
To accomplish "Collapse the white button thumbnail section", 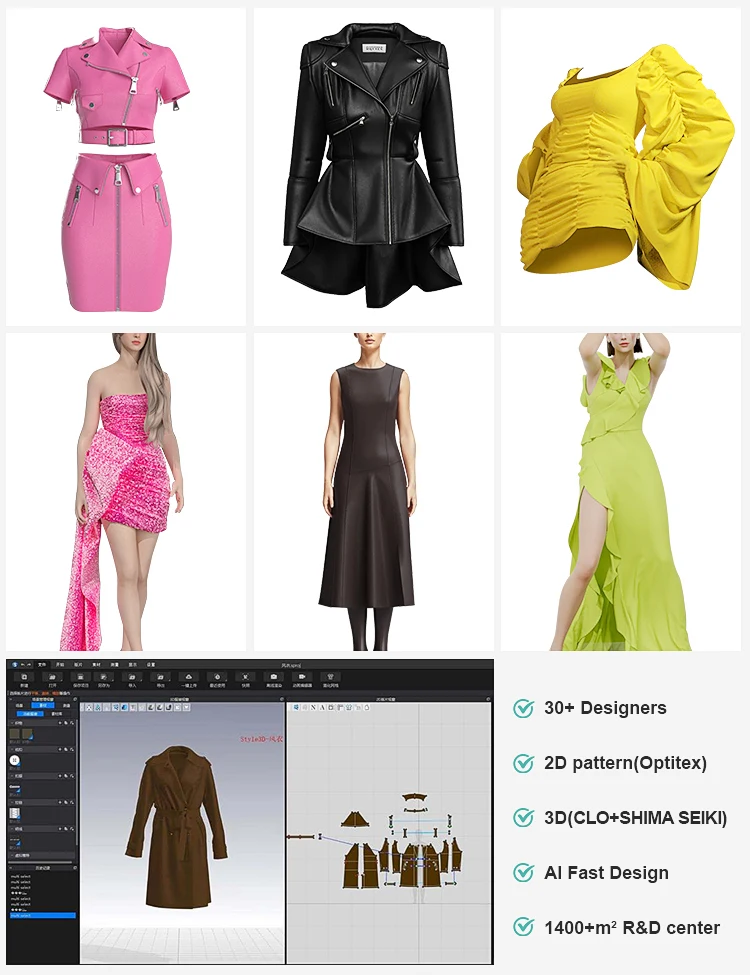I will point(12,749).
